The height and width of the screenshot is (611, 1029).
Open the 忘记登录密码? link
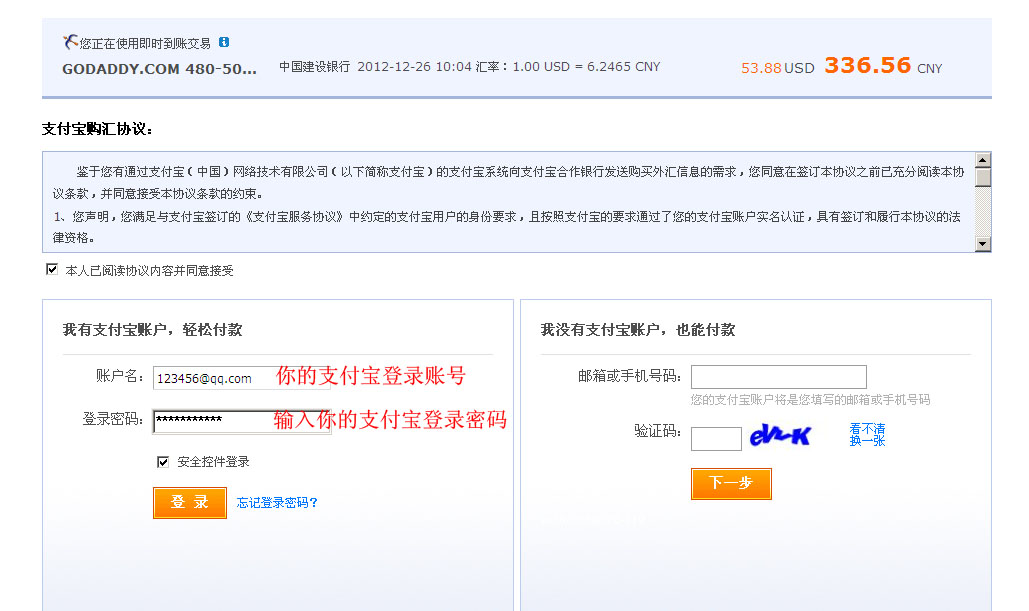coord(277,503)
